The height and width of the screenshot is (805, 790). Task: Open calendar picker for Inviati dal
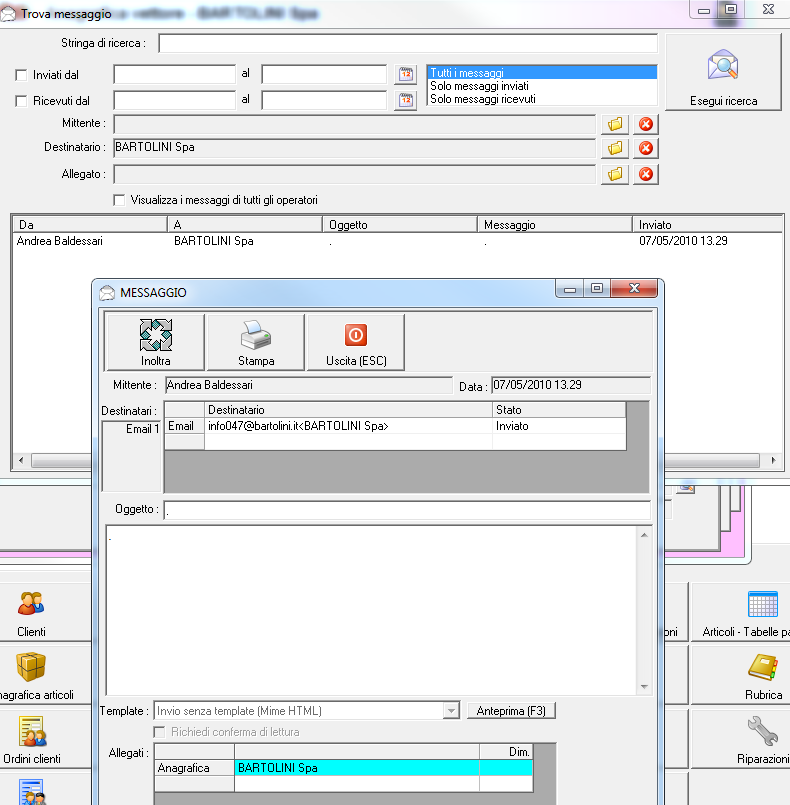406,74
